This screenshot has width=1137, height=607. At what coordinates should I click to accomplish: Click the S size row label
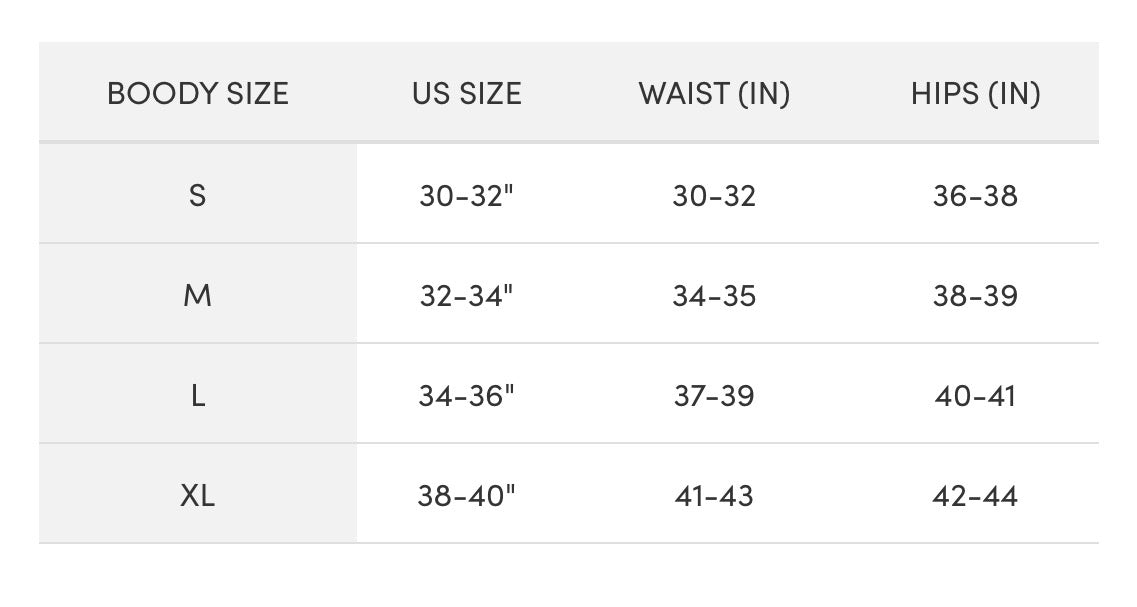(x=198, y=195)
